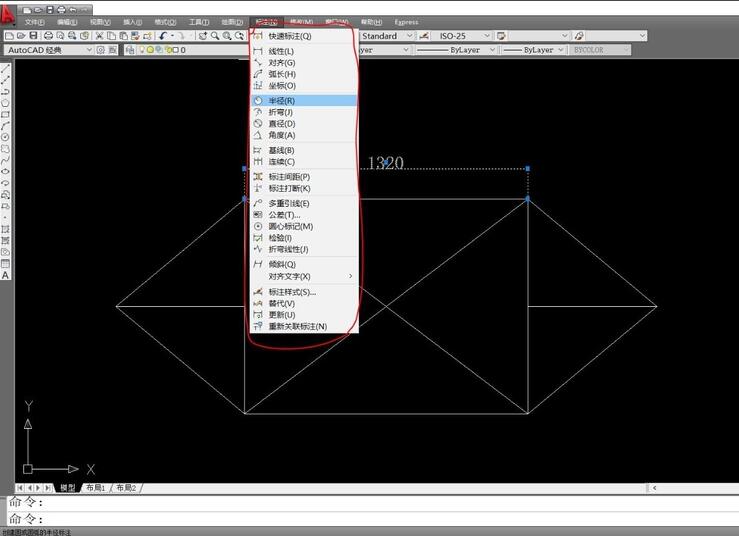739x536 pixels.
Task: Click the 1320 dimension text
Action: (386, 163)
